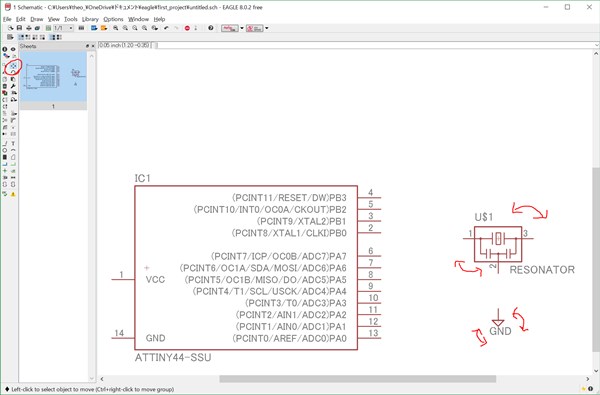The image size is (600, 395).
Task: Click the Print toolbar icon
Action: point(29,28)
